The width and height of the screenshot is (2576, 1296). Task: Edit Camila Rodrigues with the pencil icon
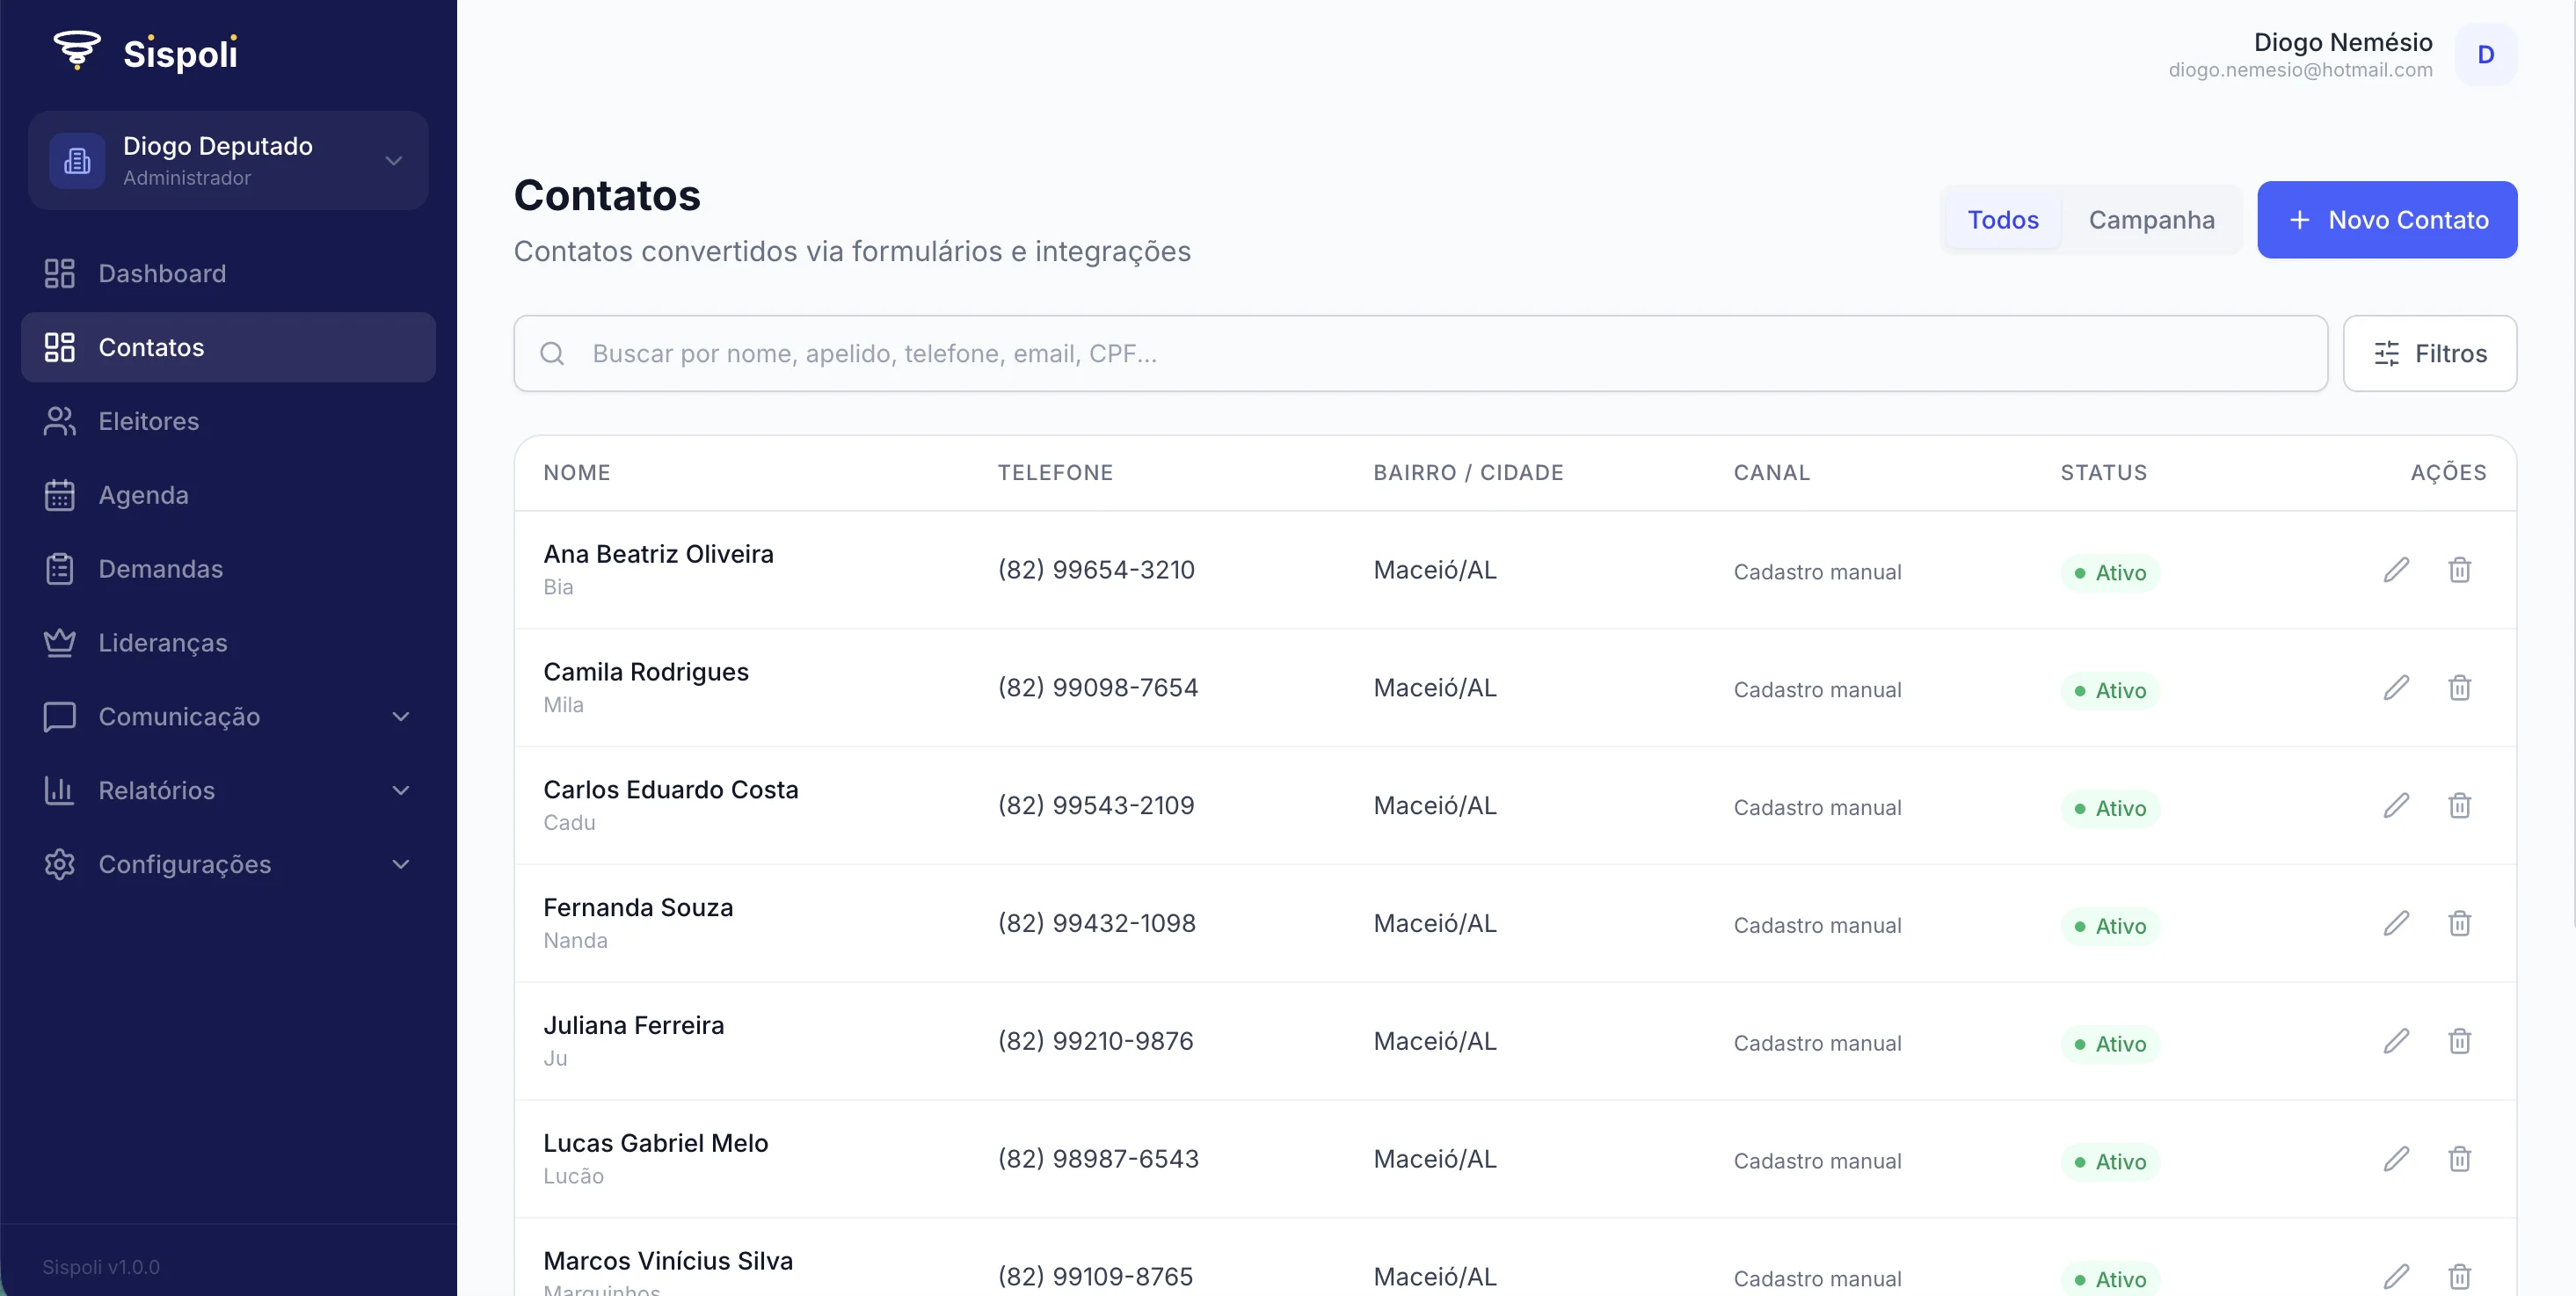coord(2396,688)
